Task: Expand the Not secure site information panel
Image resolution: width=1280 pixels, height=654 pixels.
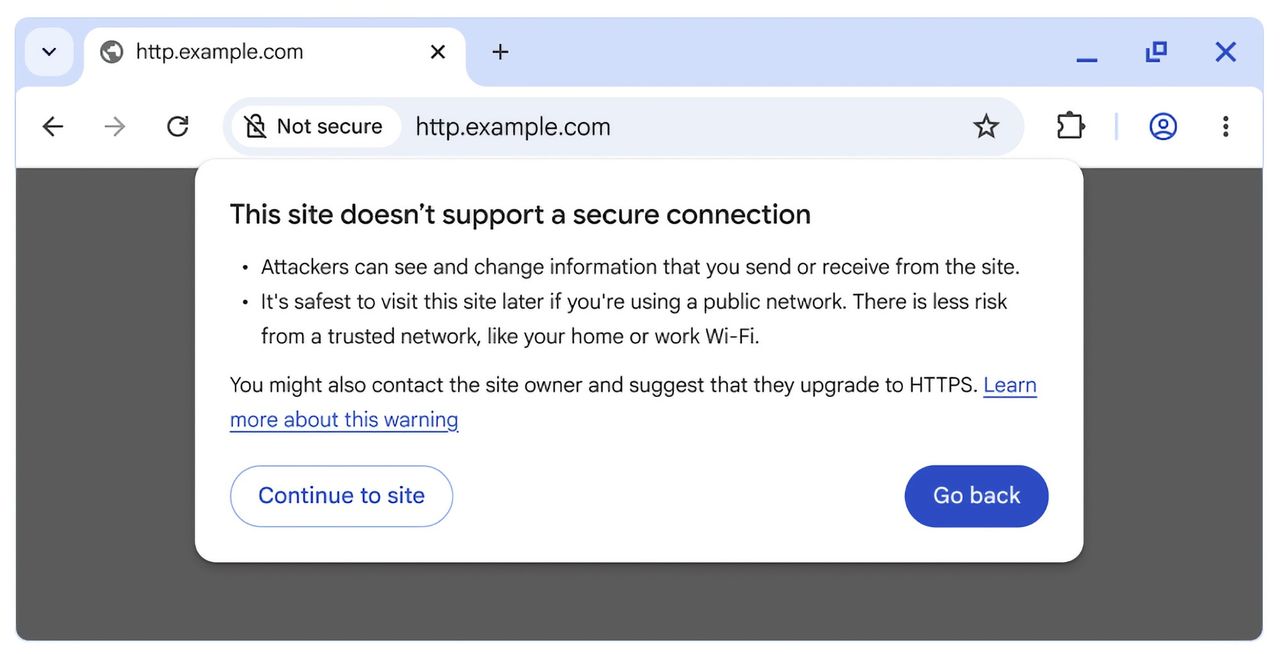Action: (x=314, y=126)
